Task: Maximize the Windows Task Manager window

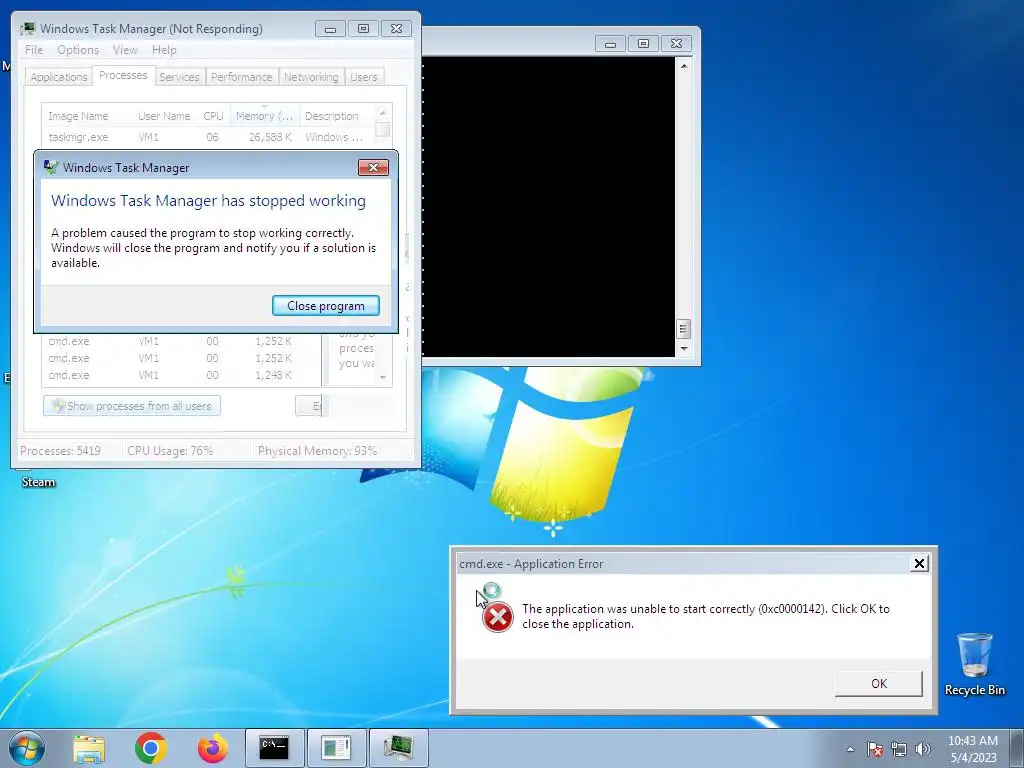Action: coord(363,29)
